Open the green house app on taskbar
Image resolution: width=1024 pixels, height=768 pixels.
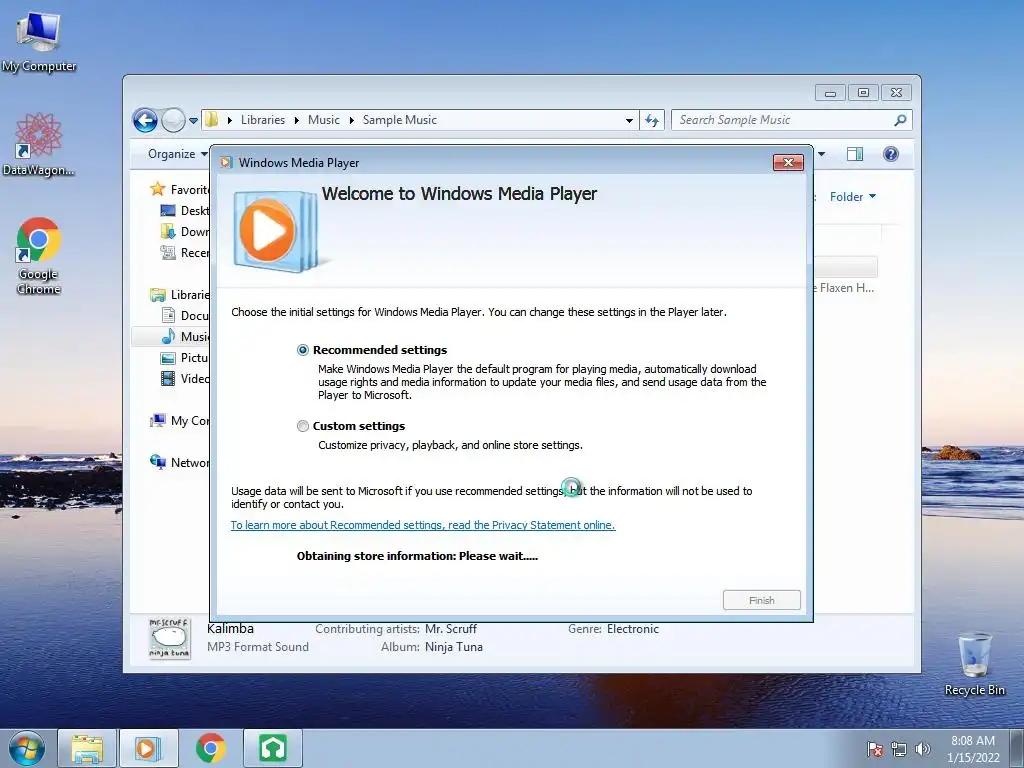point(272,748)
